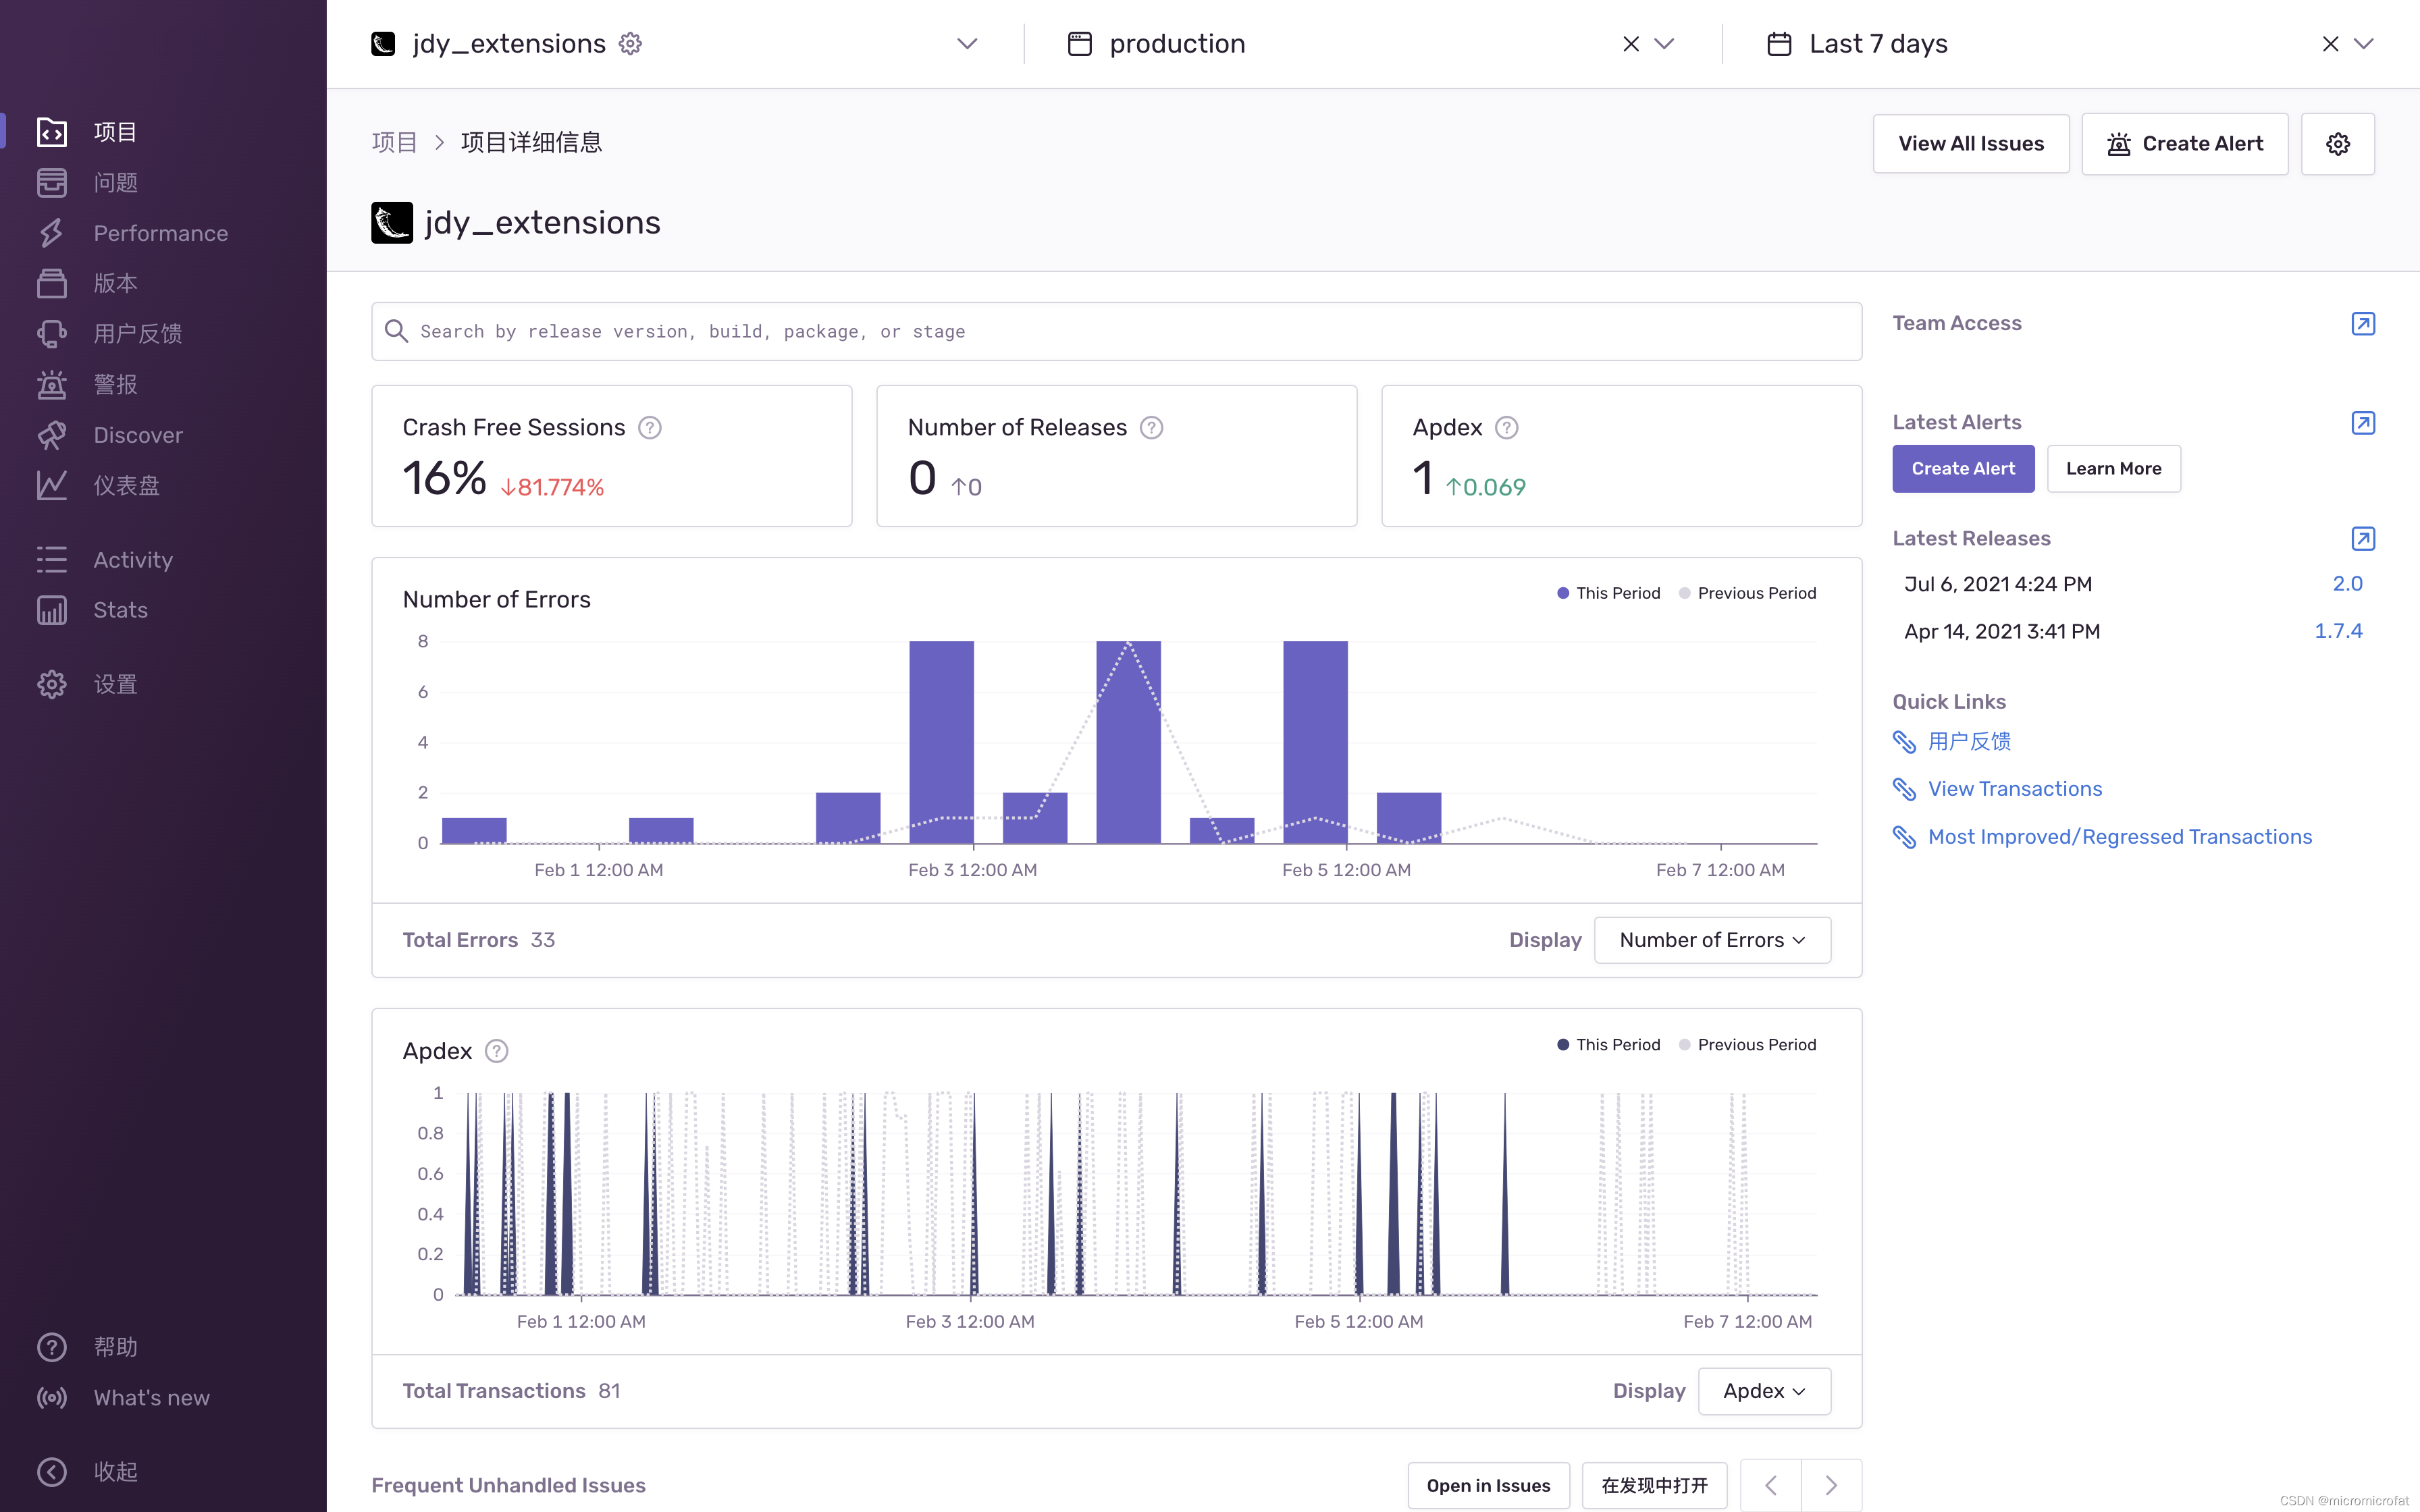Click the jdy_extensions project avatar thumbnail
This screenshot has height=1512, width=2420.
tap(392, 222)
